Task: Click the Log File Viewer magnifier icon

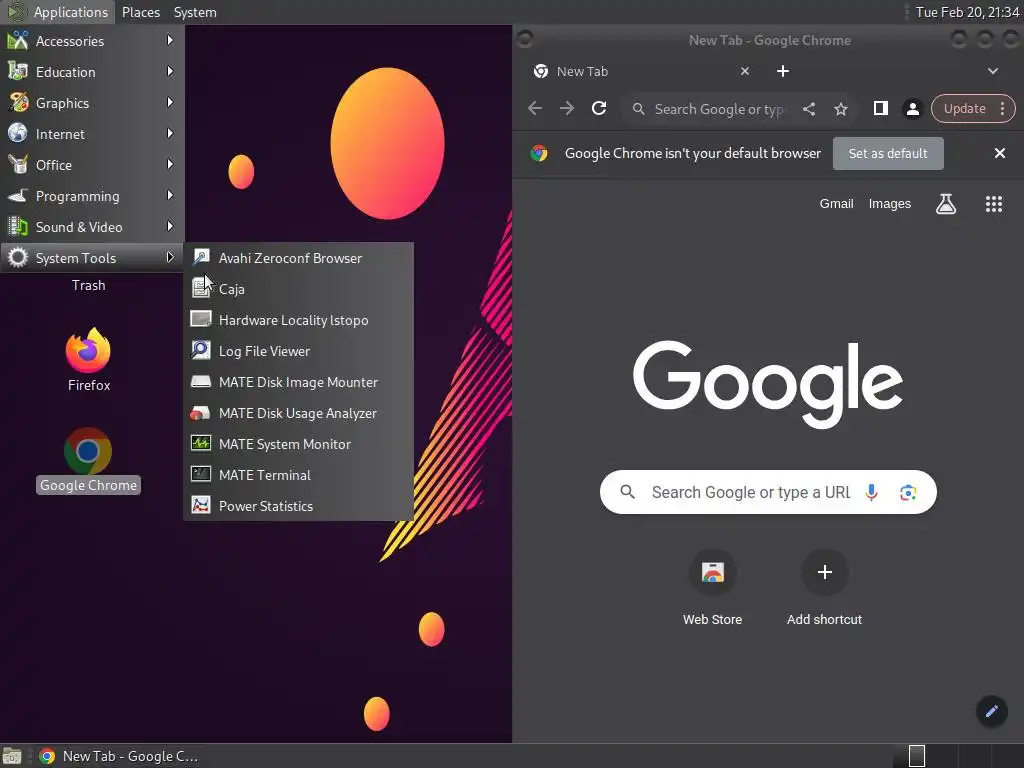Action: pyautogui.click(x=200, y=350)
